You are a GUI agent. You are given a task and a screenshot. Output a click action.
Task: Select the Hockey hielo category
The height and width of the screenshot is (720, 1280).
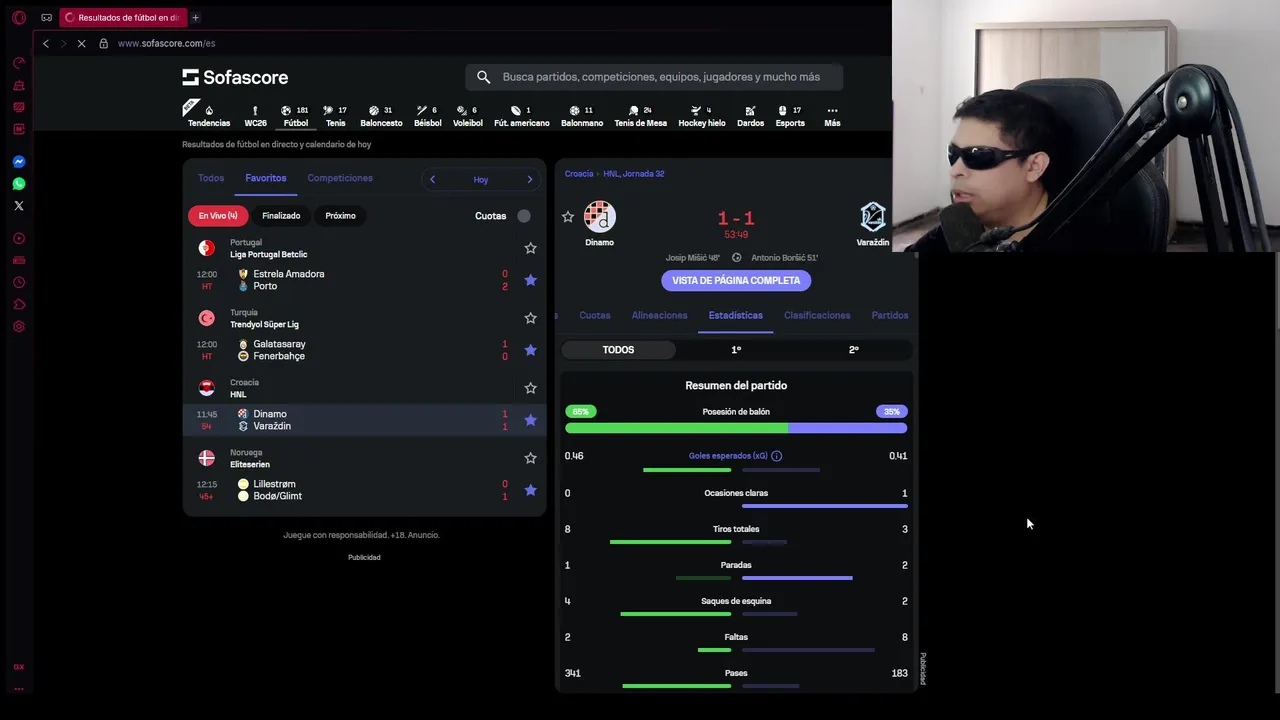(702, 116)
